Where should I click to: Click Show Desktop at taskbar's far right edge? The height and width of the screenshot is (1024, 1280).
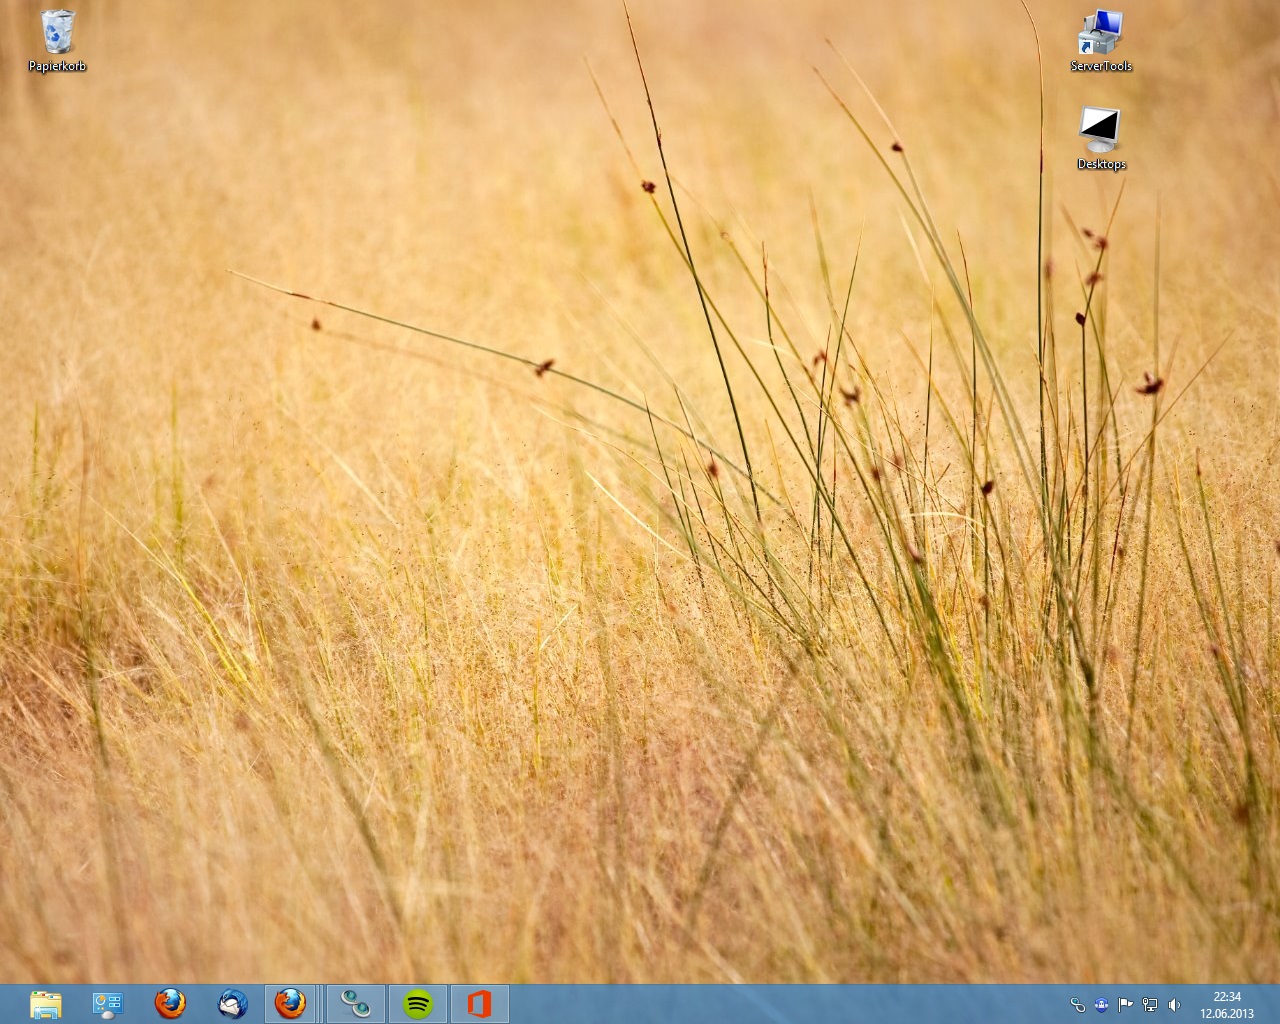point(1276,1004)
